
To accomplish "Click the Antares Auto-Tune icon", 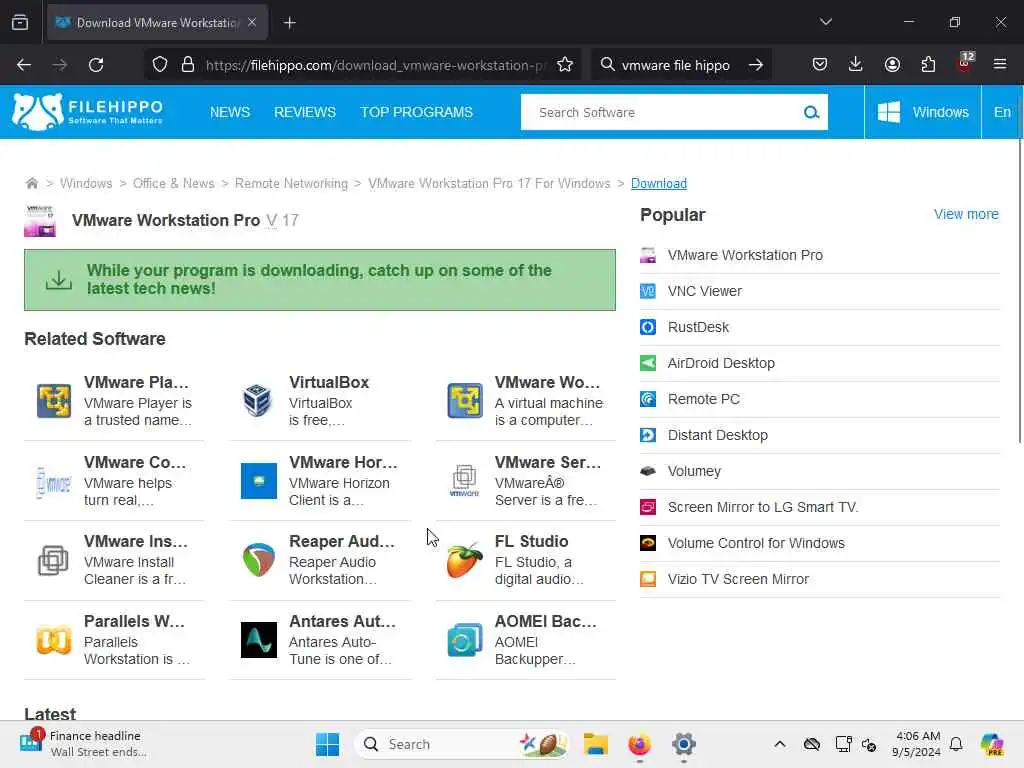I will (259, 640).
